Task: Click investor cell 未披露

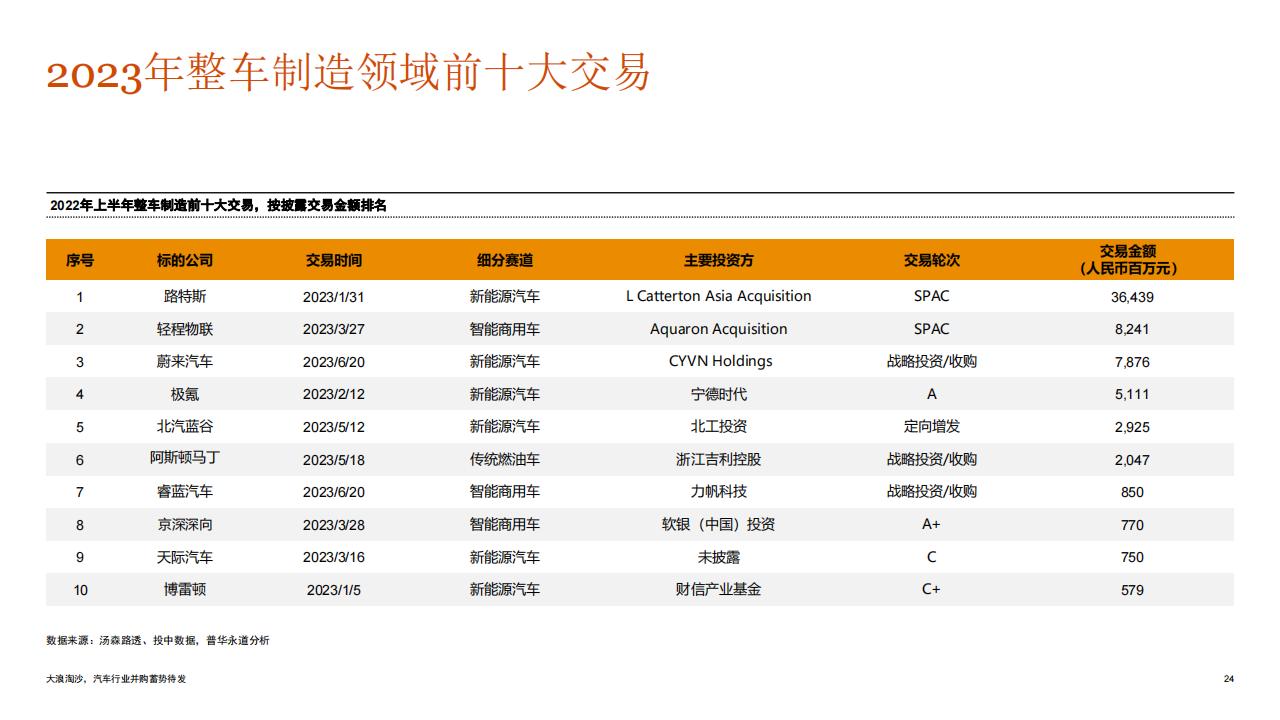Action: 719,557
